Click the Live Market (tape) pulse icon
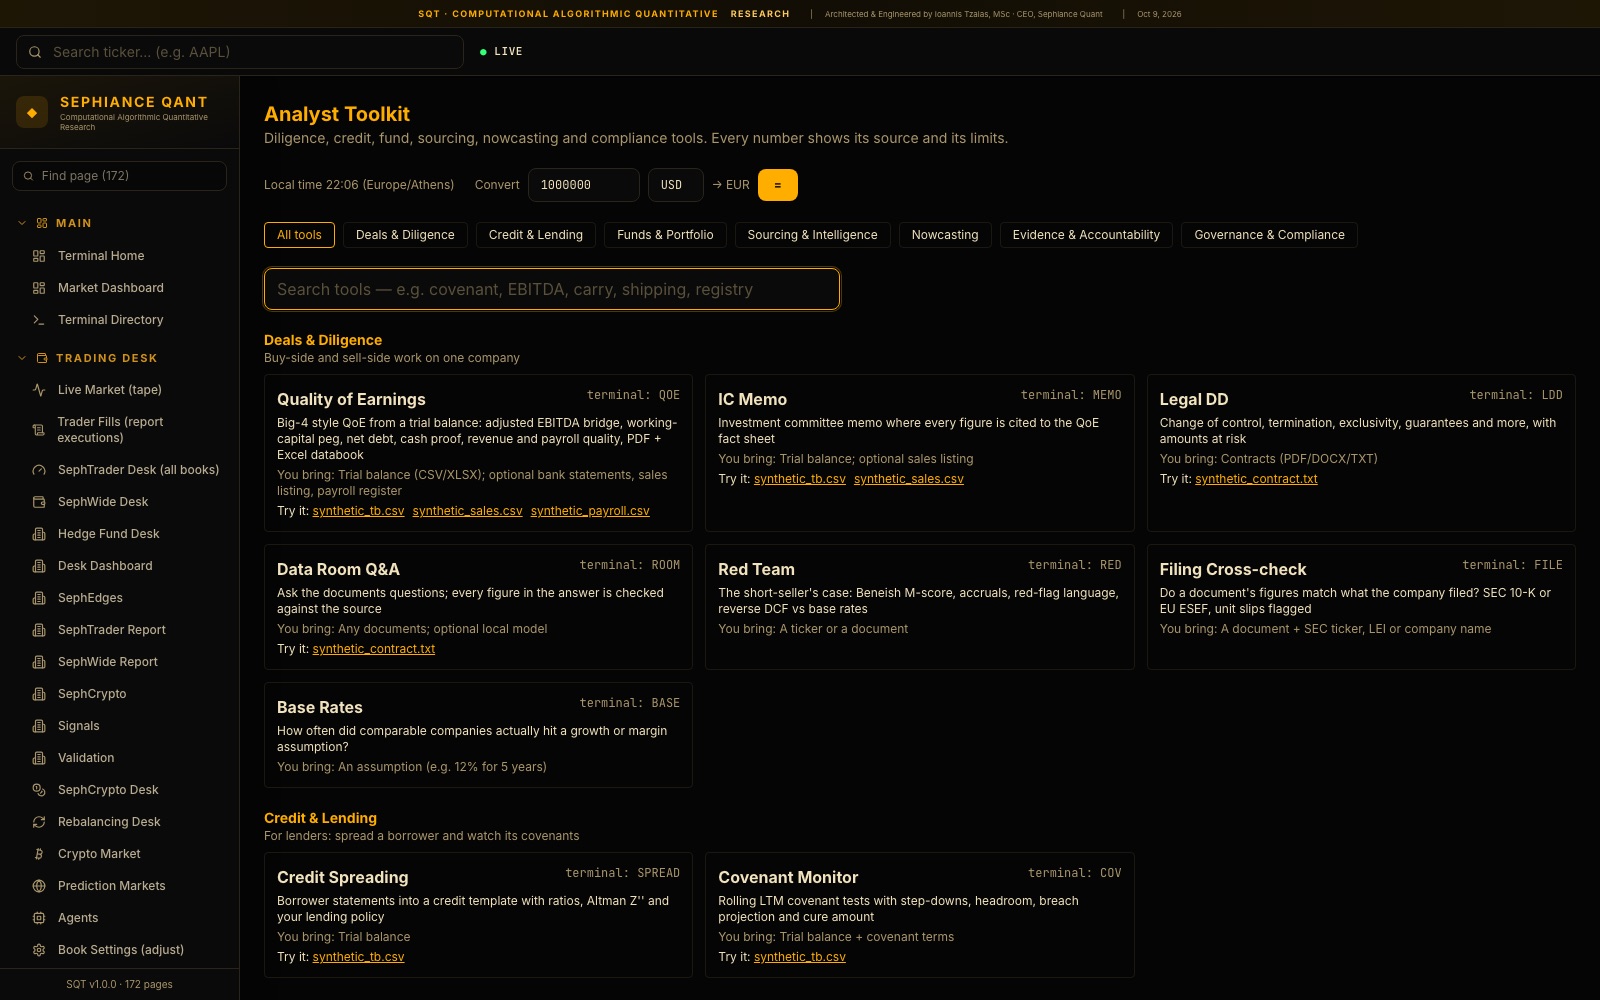 (39, 390)
